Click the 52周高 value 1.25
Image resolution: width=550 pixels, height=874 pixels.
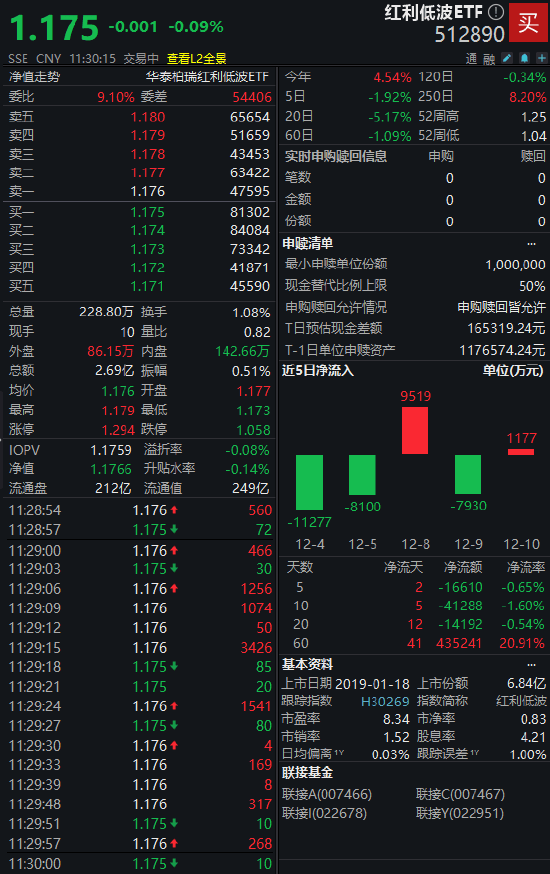[534, 117]
